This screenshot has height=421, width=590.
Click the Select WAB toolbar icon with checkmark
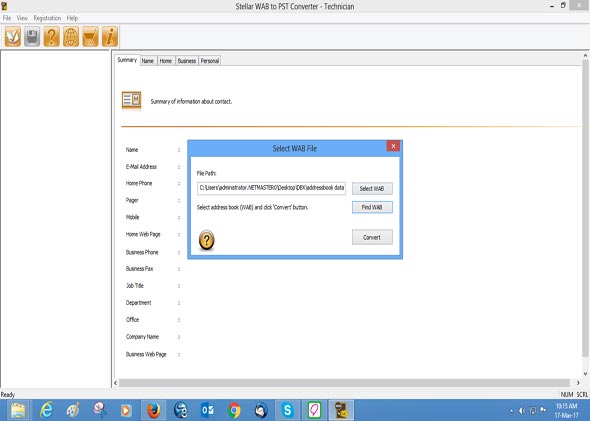click(13, 36)
